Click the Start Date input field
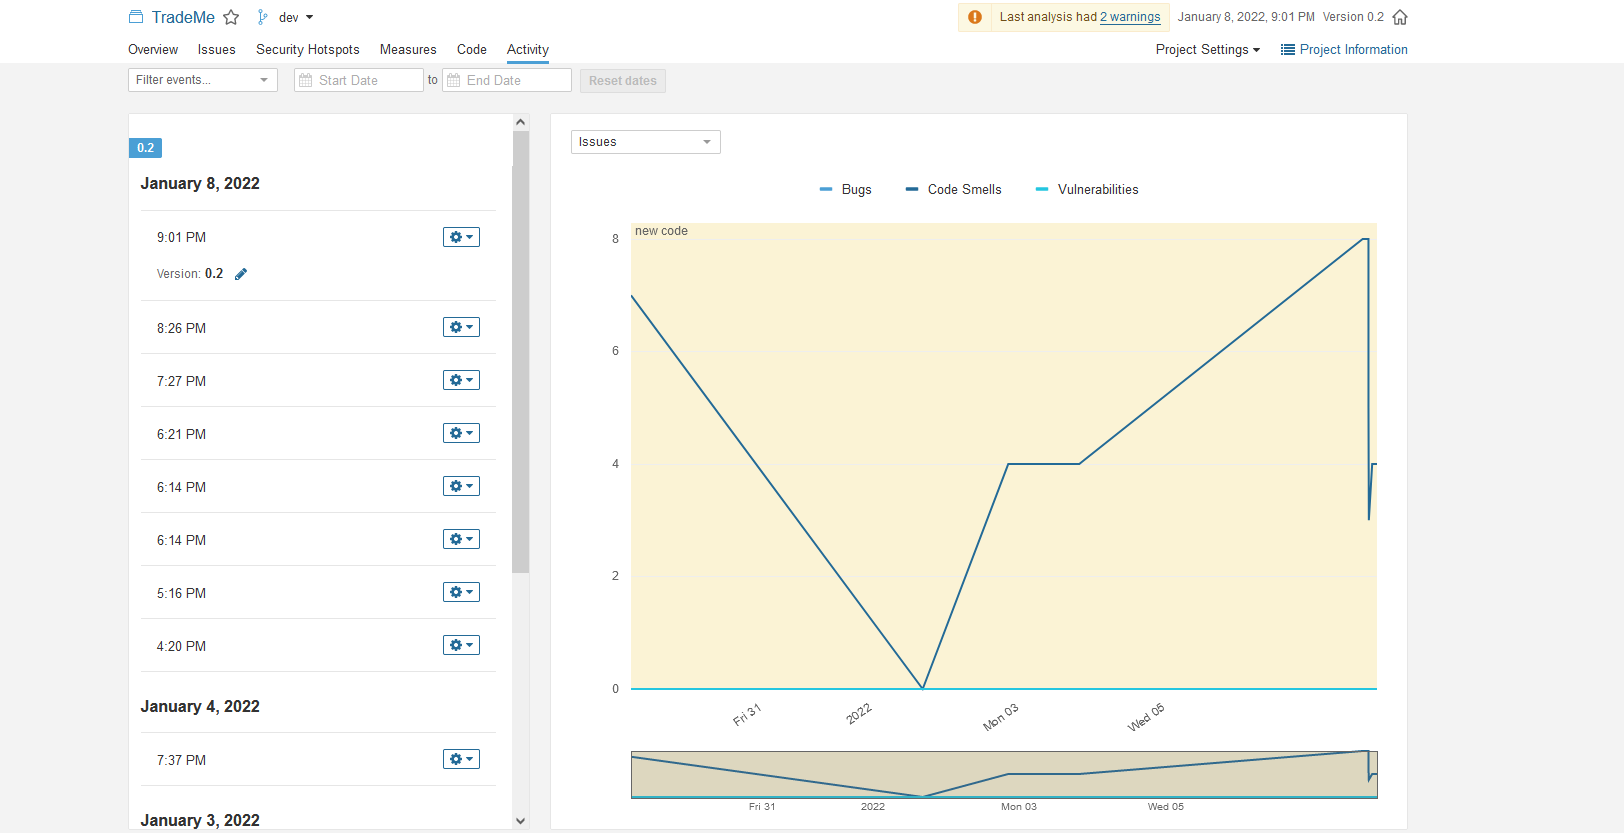Image resolution: width=1624 pixels, height=833 pixels. click(359, 80)
